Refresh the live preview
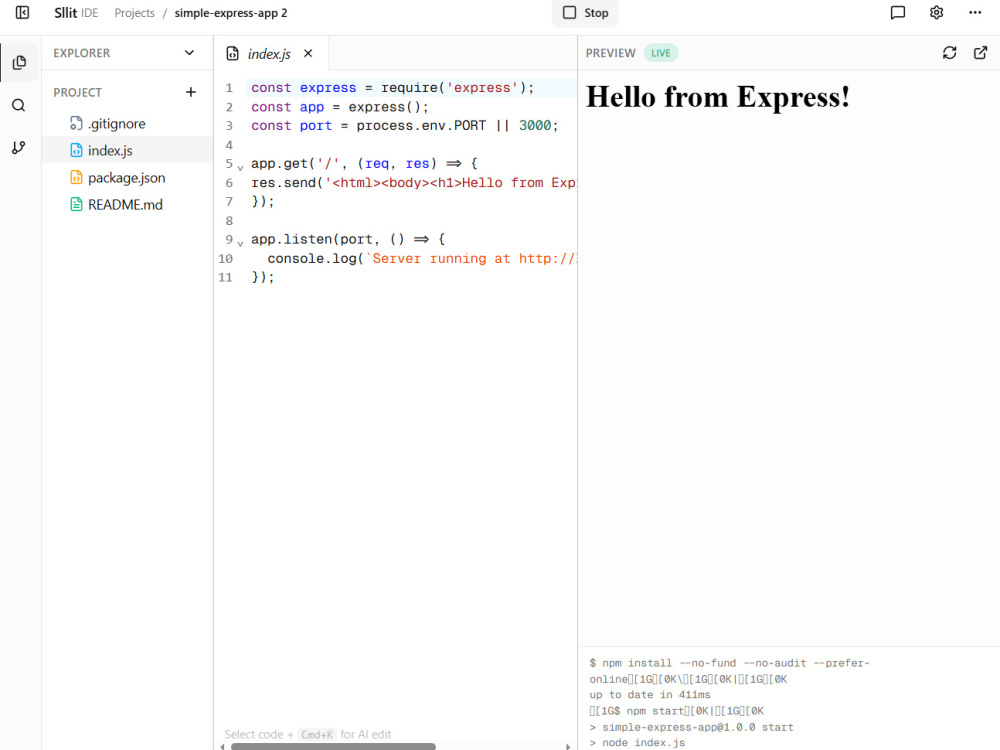 coord(950,53)
